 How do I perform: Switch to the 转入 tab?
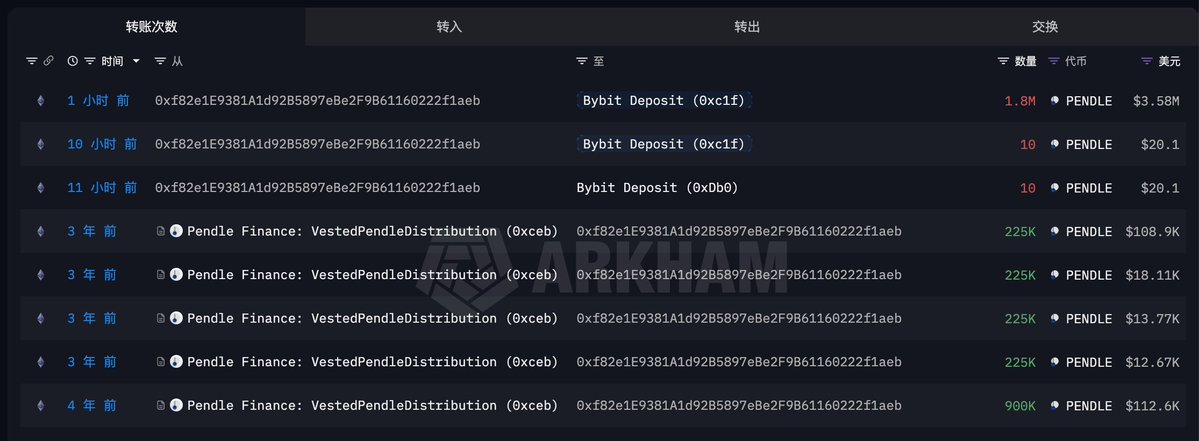(450, 27)
